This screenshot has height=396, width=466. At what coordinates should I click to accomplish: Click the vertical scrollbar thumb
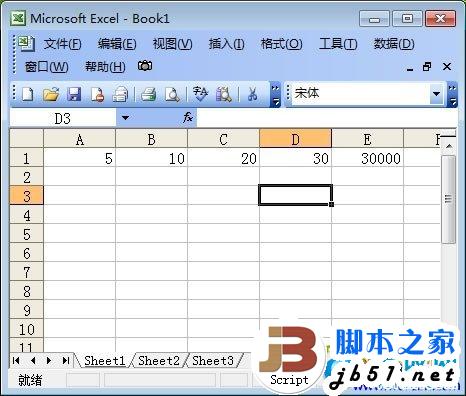pos(449,199)
